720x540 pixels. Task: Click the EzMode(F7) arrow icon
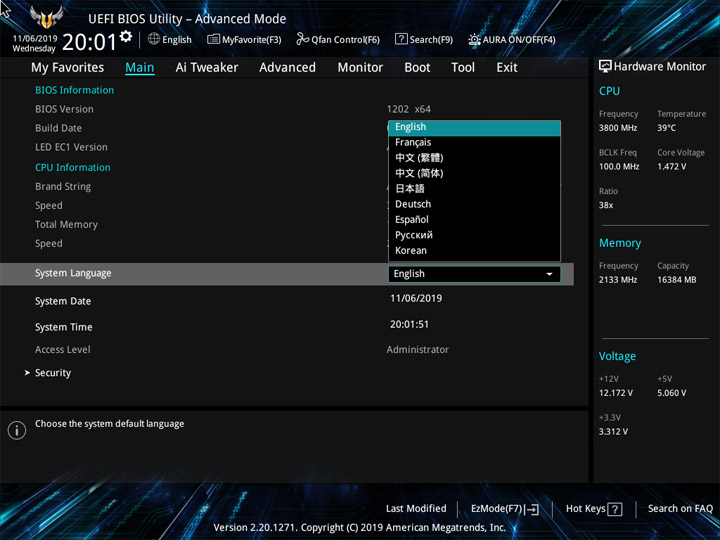(531, 509)
